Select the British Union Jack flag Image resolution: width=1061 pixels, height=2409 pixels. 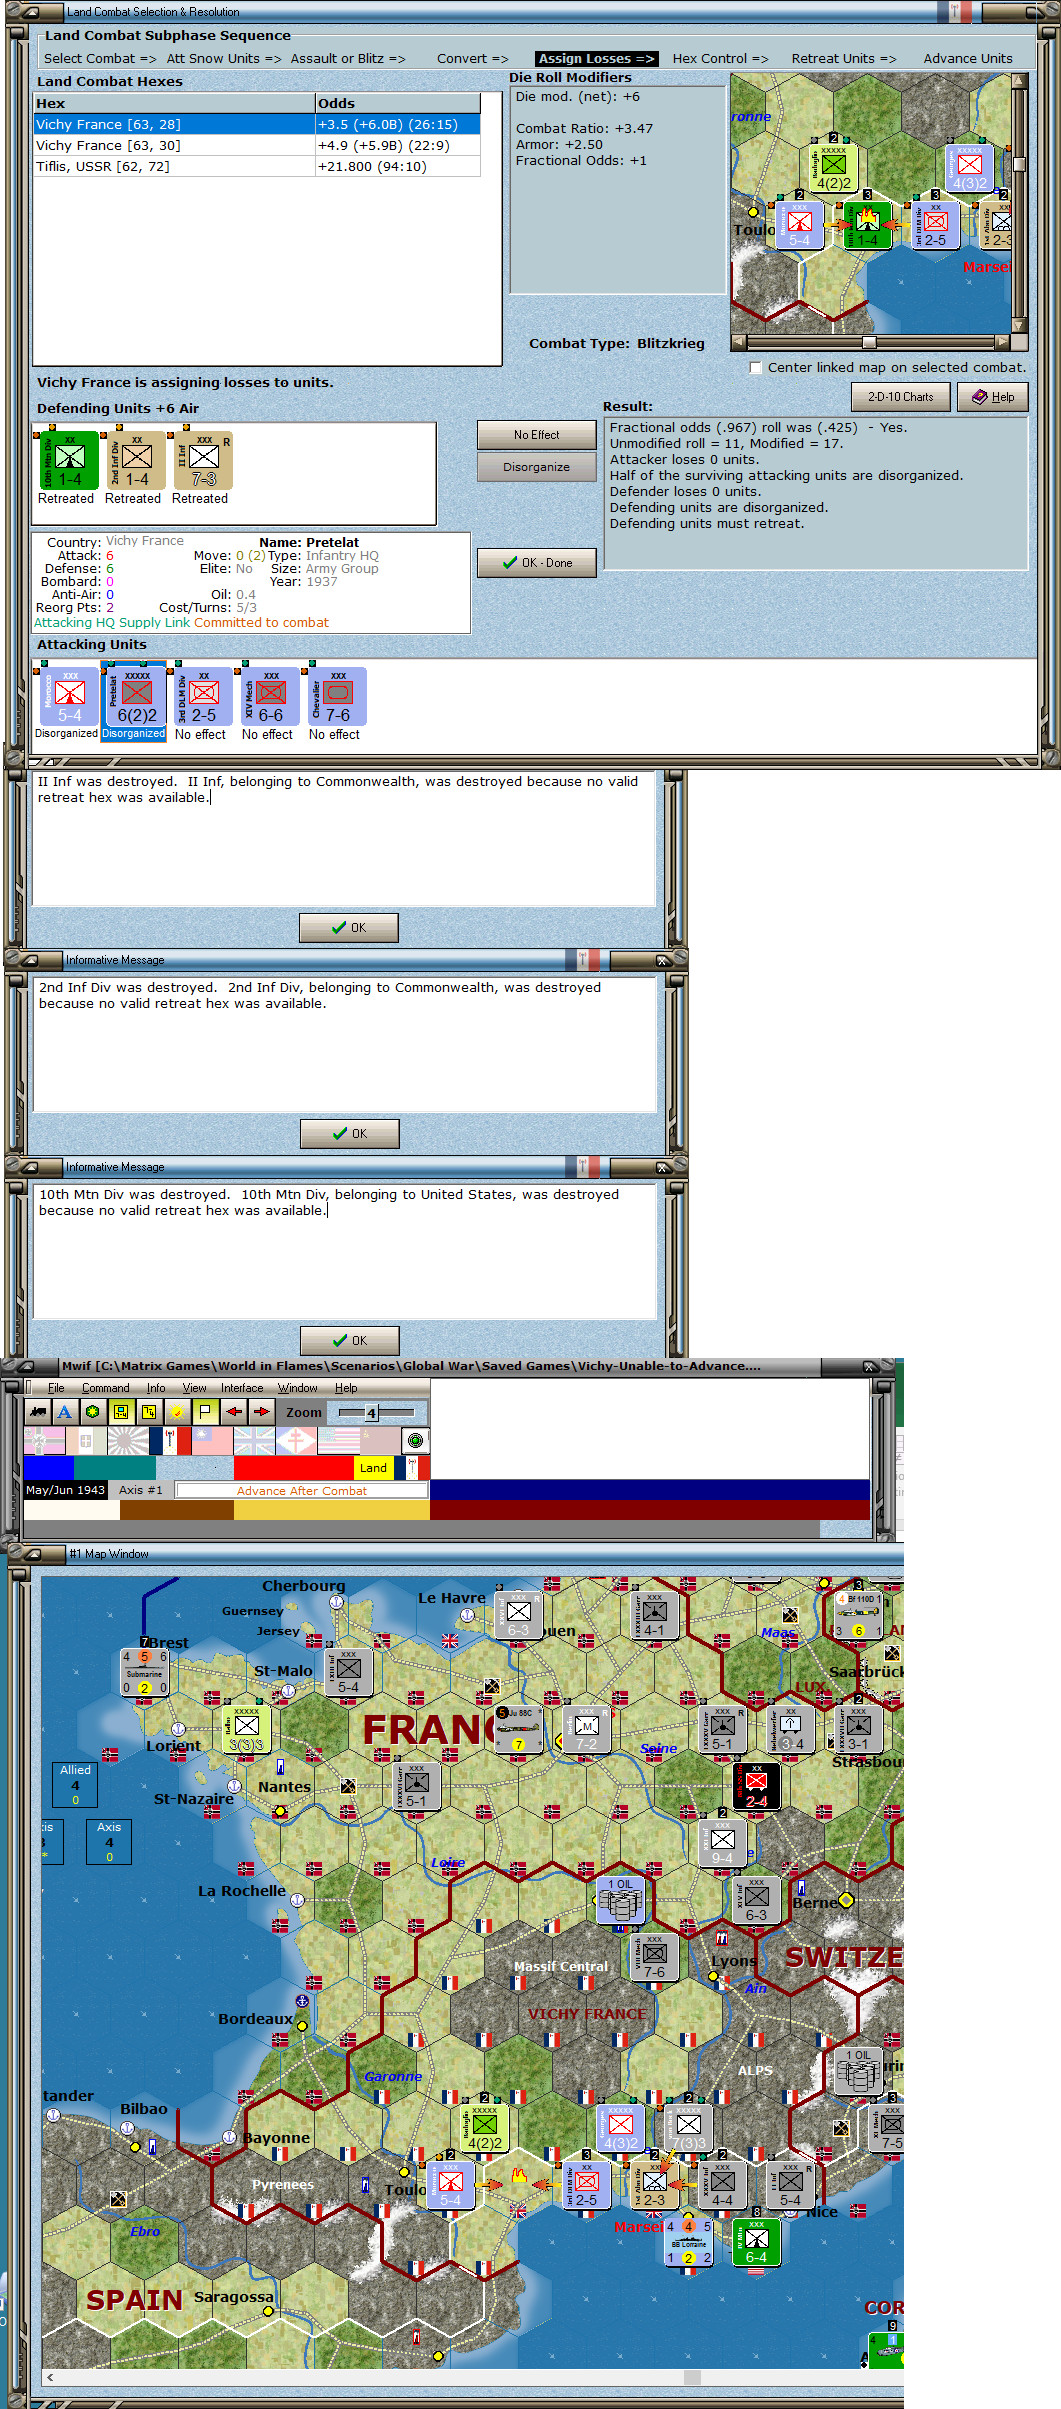coord(254,1441)
